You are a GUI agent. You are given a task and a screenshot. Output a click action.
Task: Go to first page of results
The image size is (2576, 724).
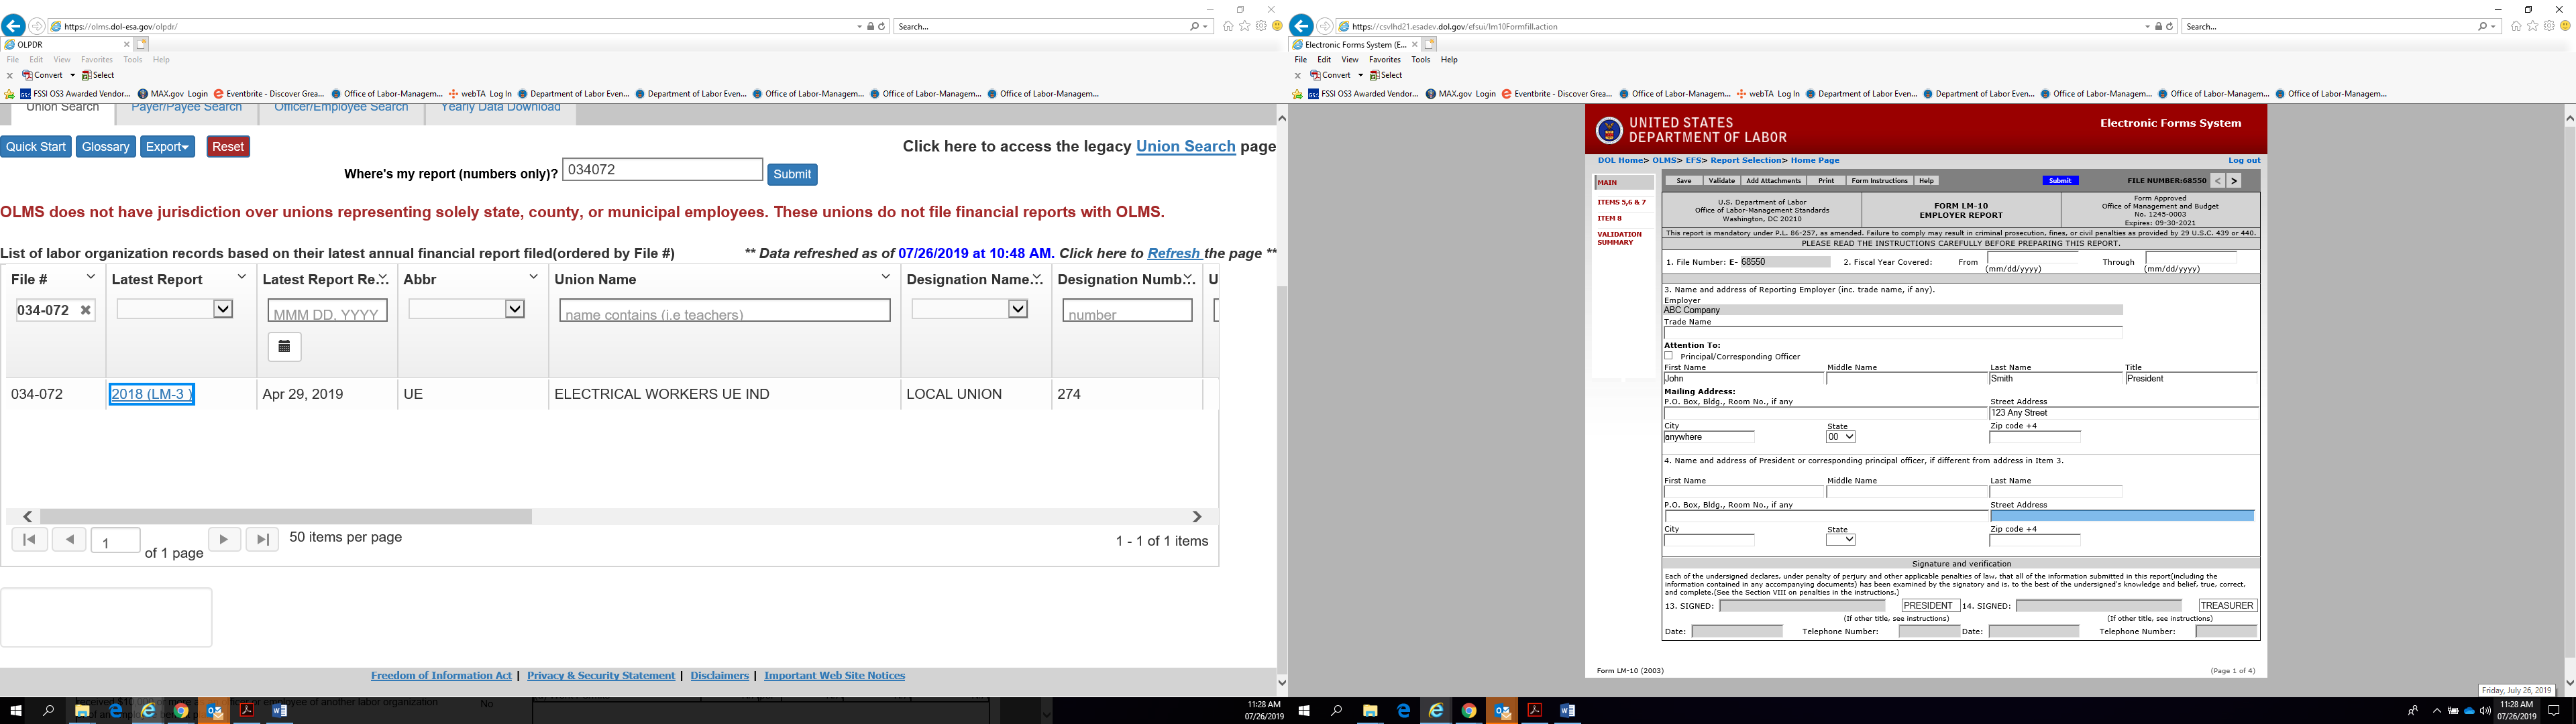pos(29,539)
